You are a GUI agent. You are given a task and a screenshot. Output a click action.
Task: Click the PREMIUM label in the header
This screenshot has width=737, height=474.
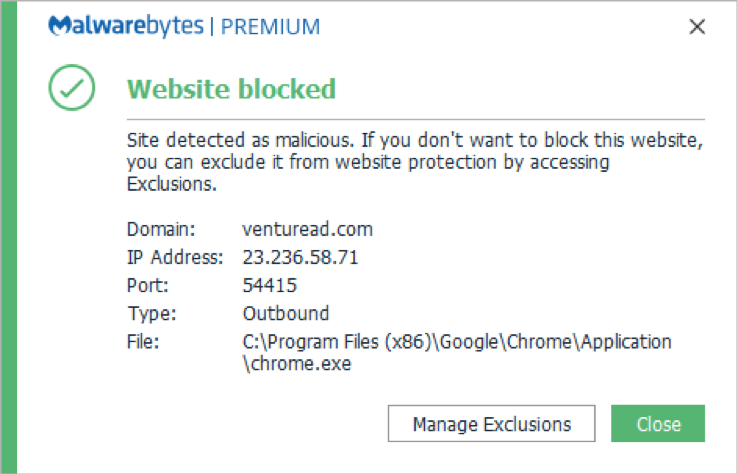[270, 27]
